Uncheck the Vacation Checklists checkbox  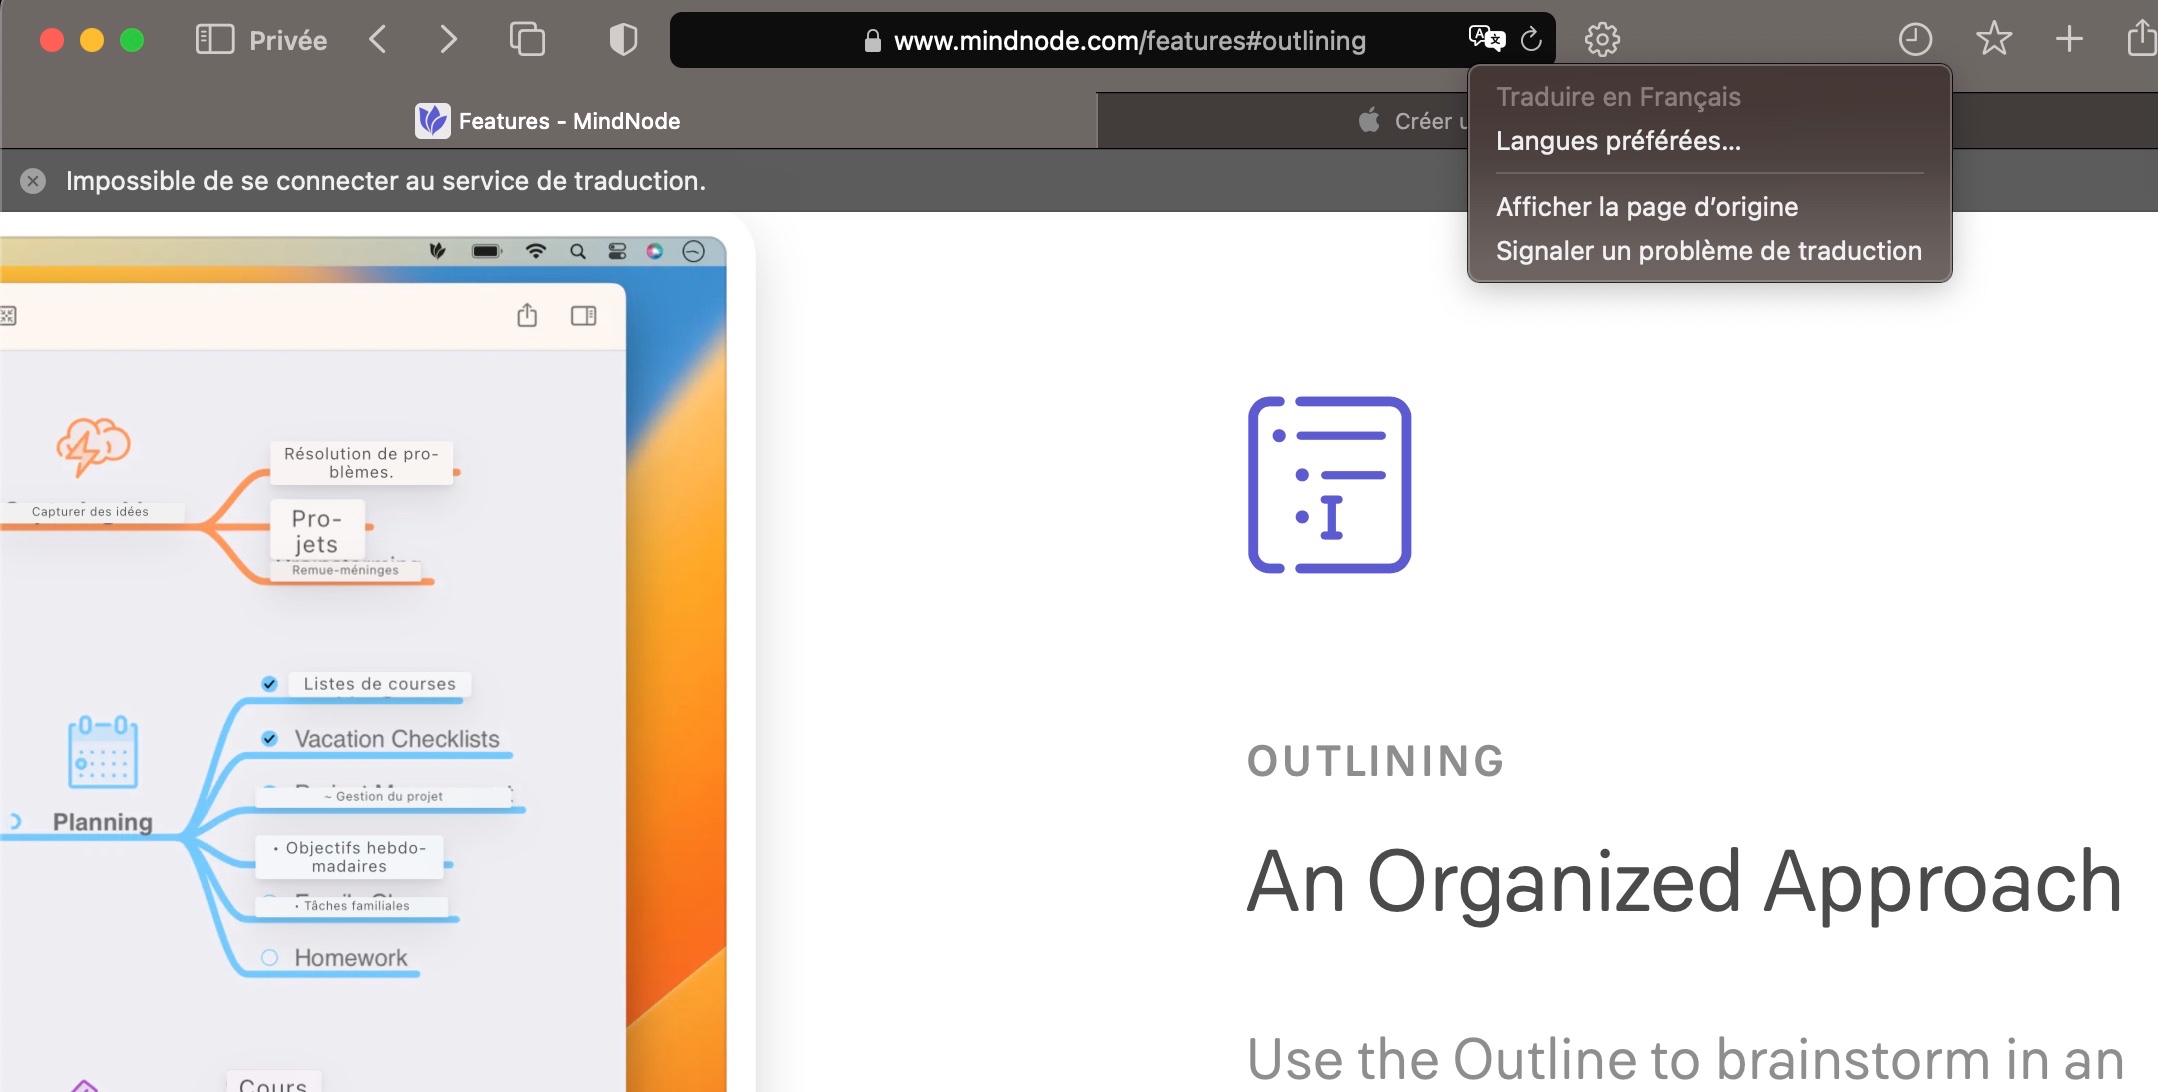tap(269, 739)
